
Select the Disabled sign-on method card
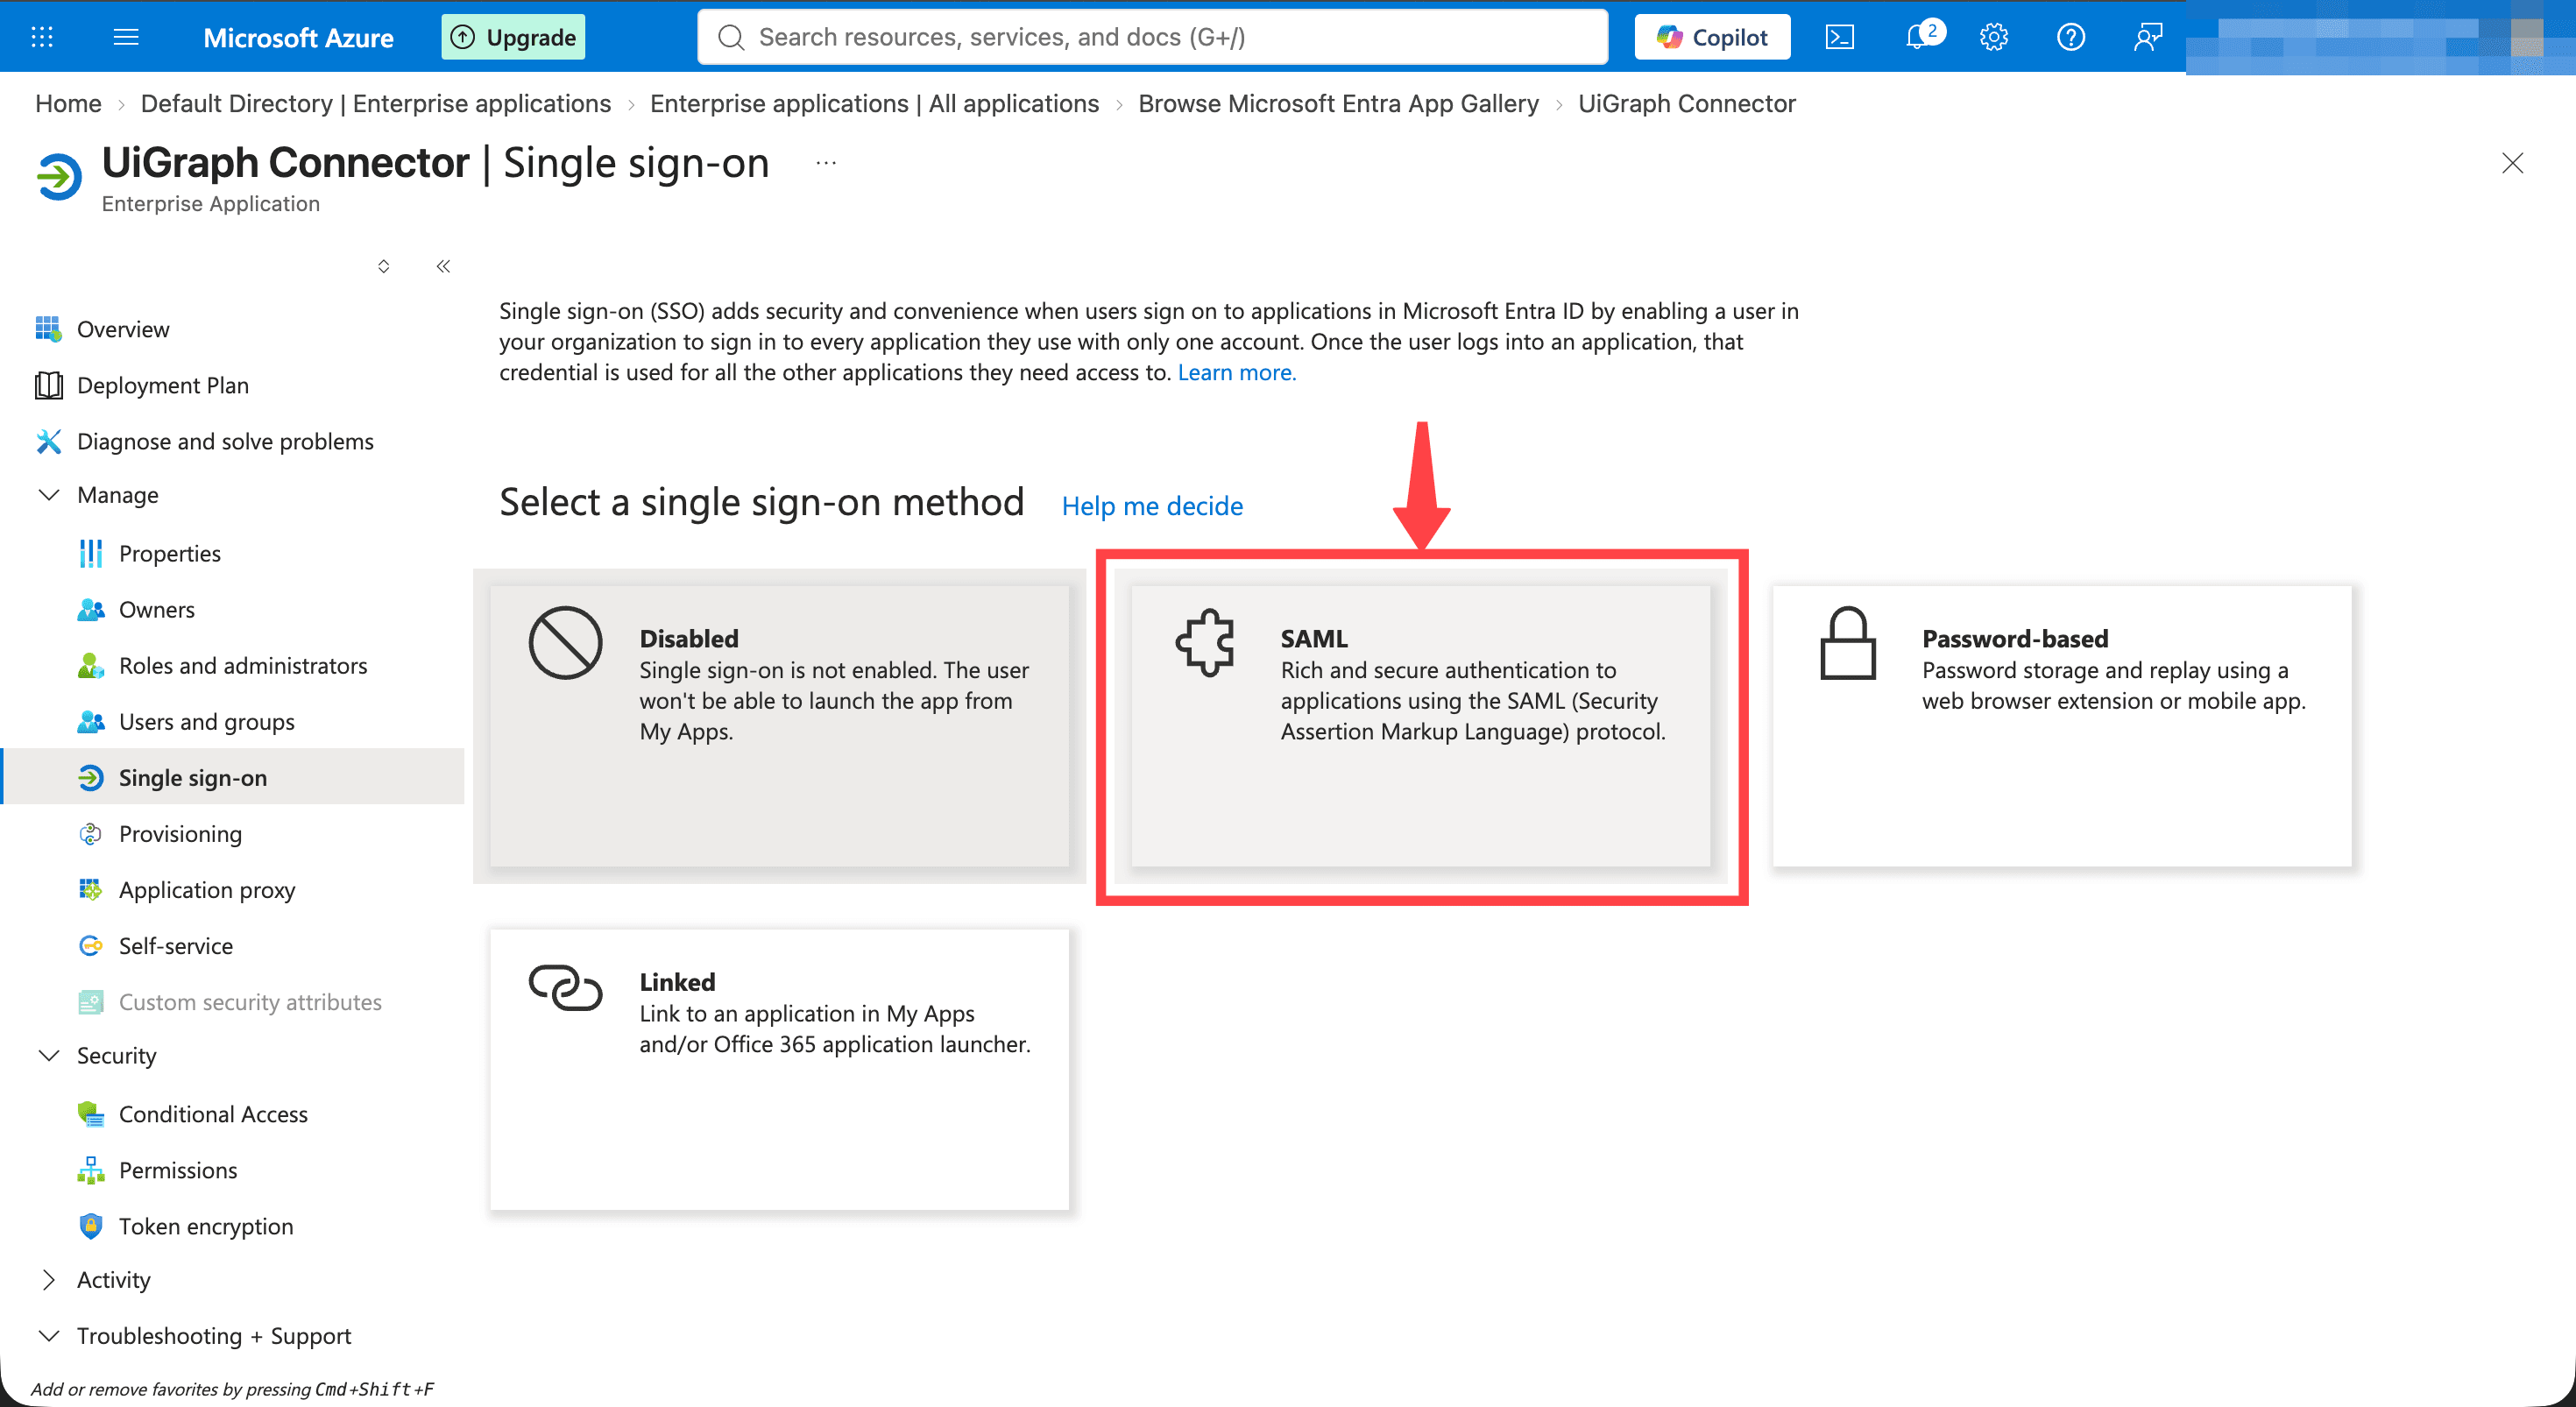(779, 726)
